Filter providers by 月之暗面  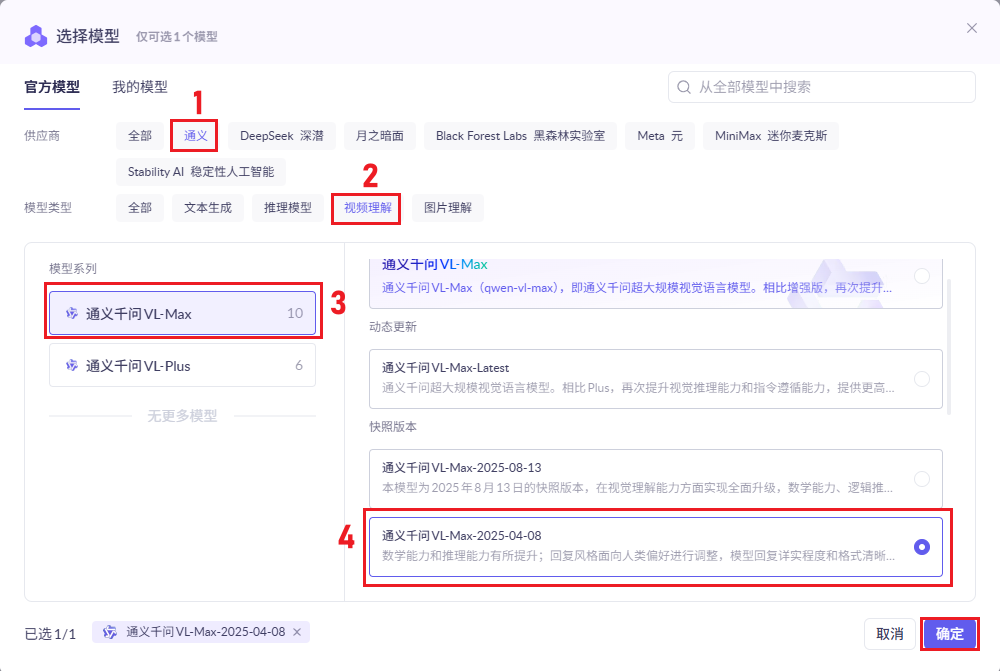[x=379, y=135]
